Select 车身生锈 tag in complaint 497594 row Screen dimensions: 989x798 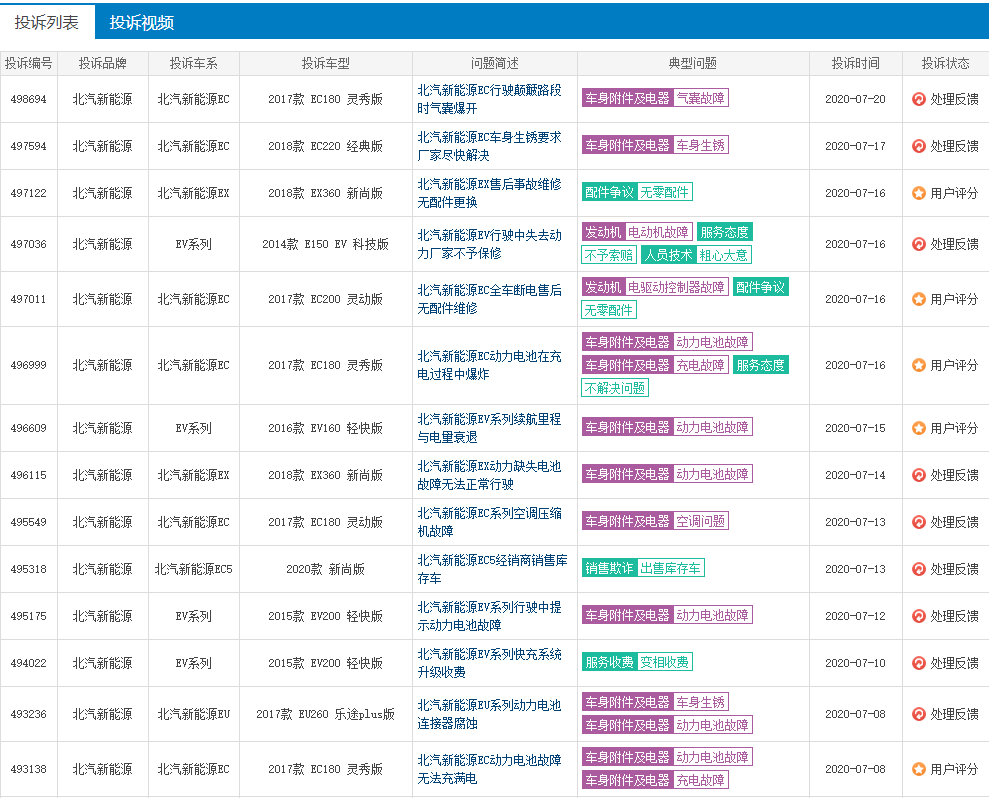click(700, 145)
